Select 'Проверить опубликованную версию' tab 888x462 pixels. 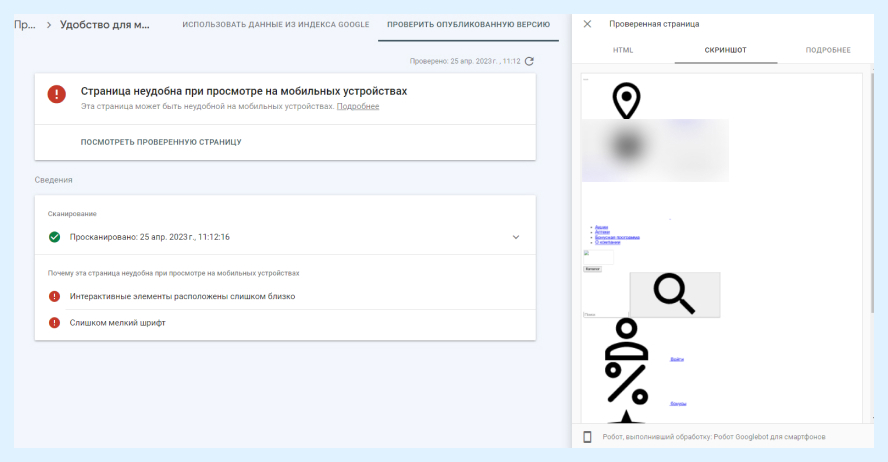tap(468, 24)
